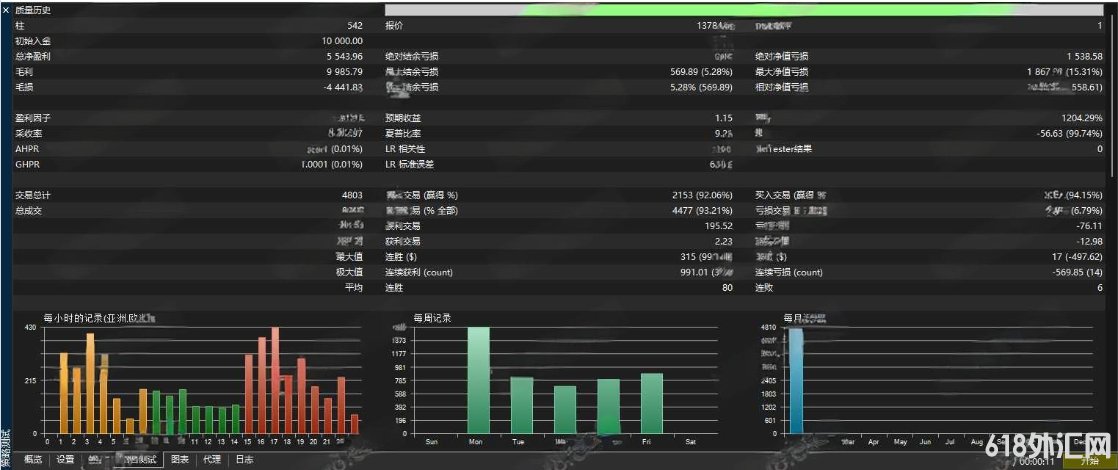Open the 设置 tab

(x=66, y=459)
